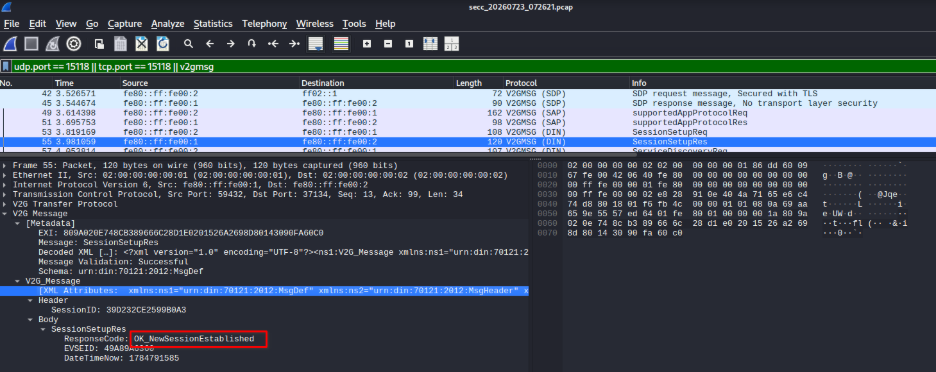Zoom in on packet text
This screenshot has width=936, height=372.
367,44
